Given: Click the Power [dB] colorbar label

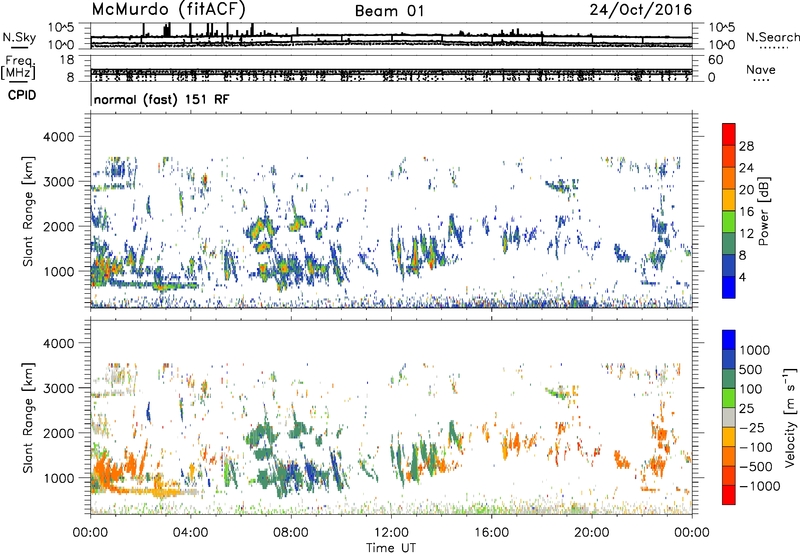Looking at the screenshot, I should click(764, 211).
